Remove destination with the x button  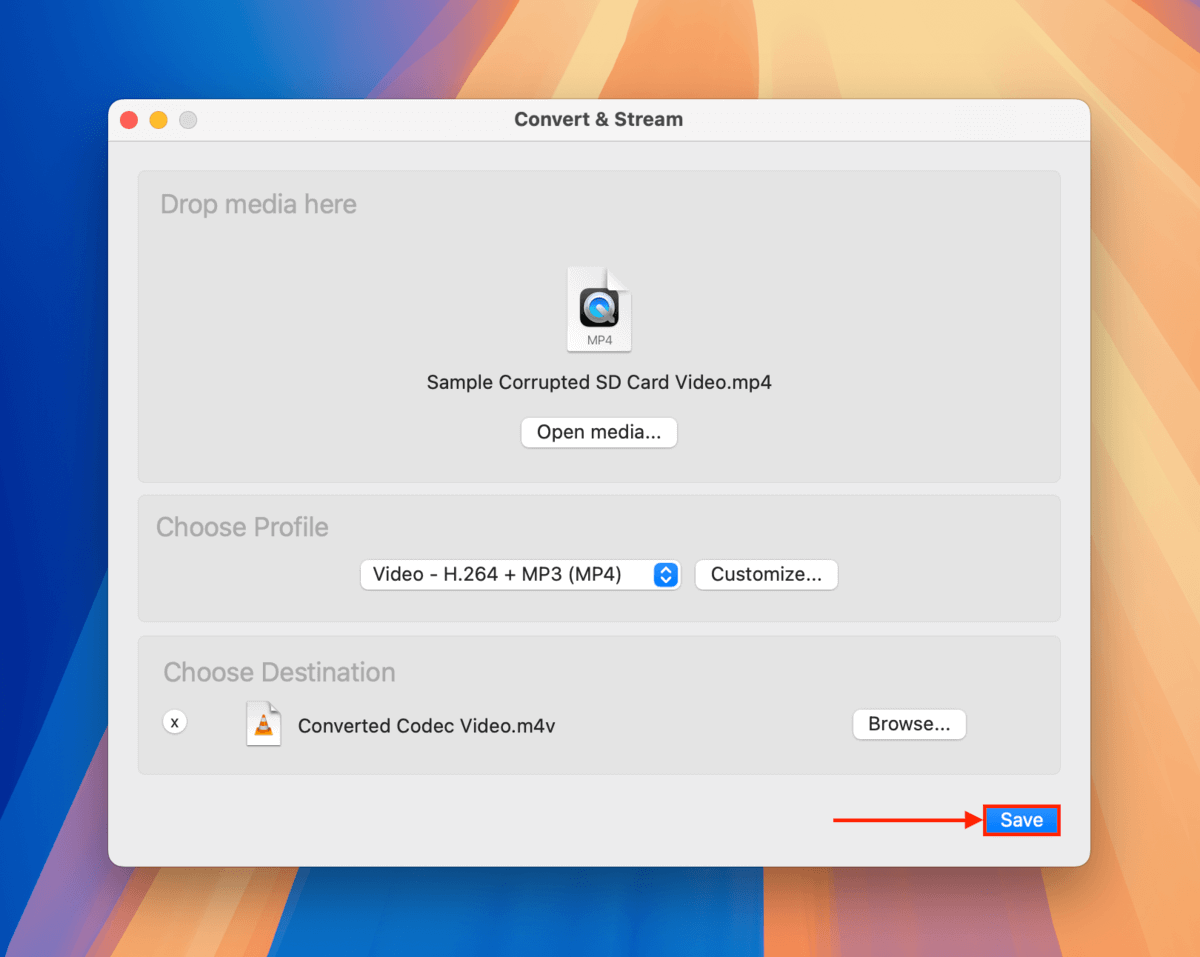pyautogui.click(x=175, y=722)
